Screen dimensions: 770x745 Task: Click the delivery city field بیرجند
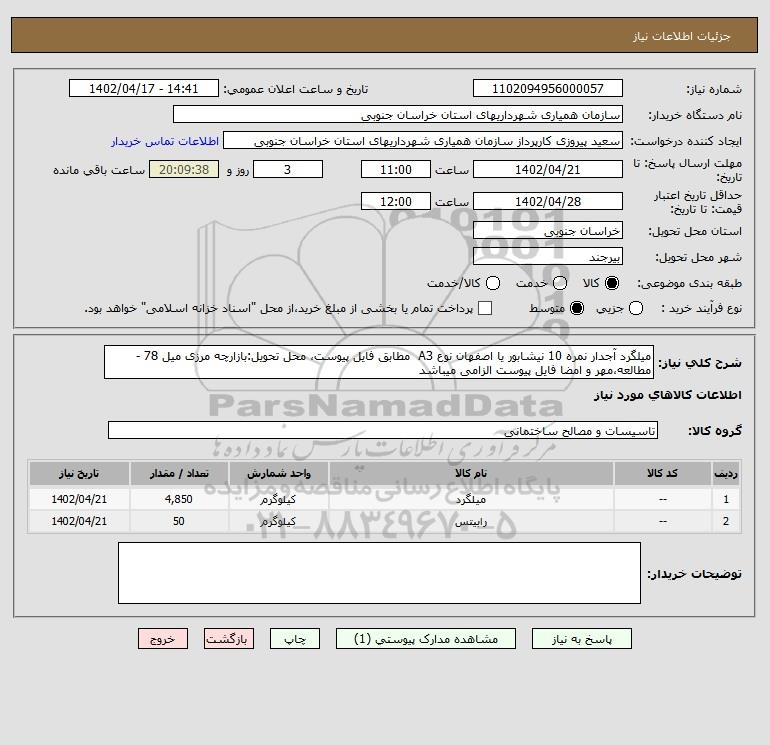click(x=548, y=256)
